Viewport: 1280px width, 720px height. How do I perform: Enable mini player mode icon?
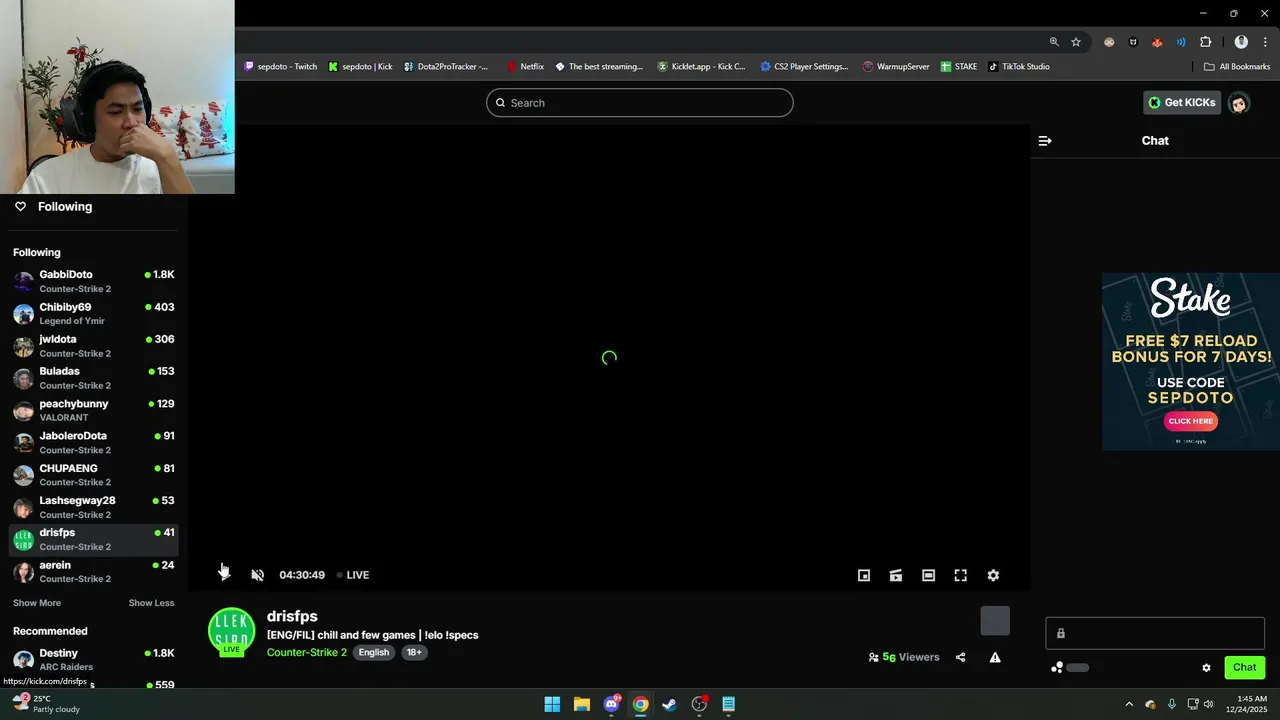pos(864,575)
